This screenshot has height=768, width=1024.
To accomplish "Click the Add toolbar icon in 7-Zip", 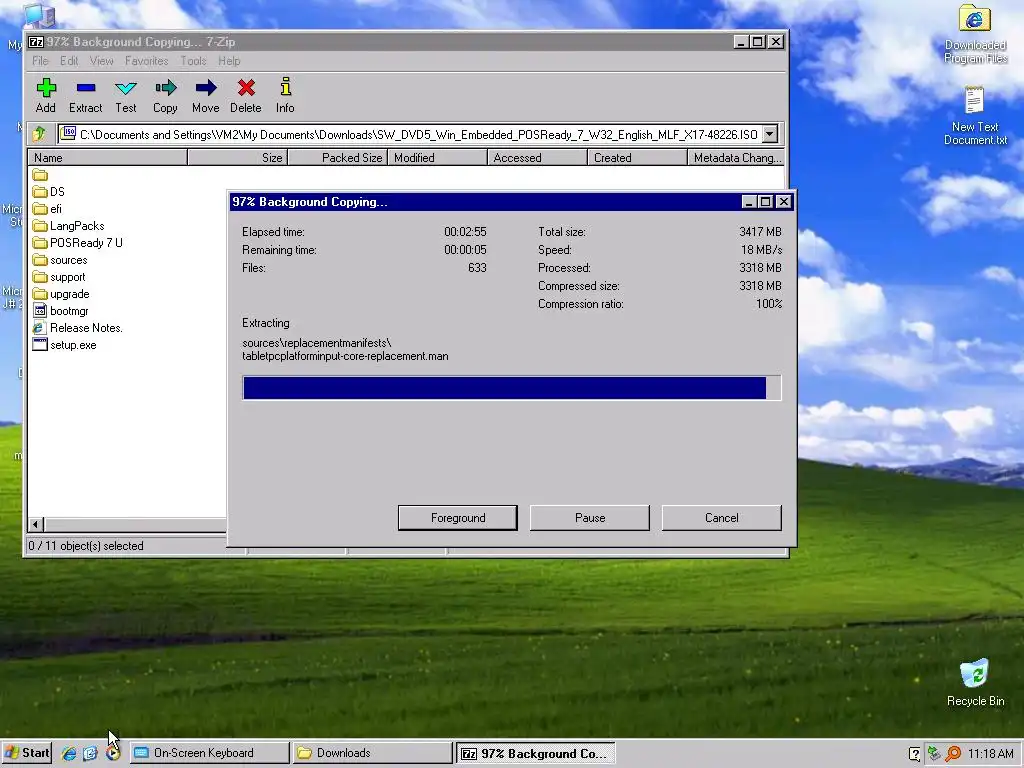I will pyautogui.click(x=46, y=95).
